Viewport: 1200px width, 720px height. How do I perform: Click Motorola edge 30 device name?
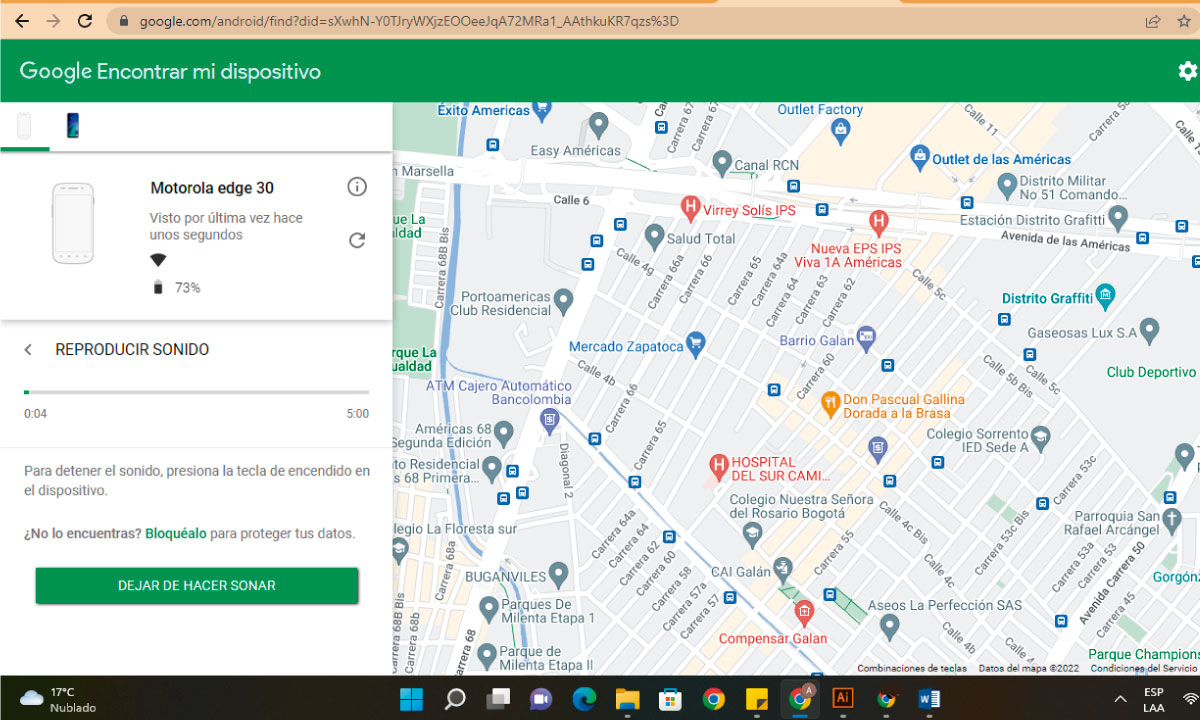coord(212,188)
